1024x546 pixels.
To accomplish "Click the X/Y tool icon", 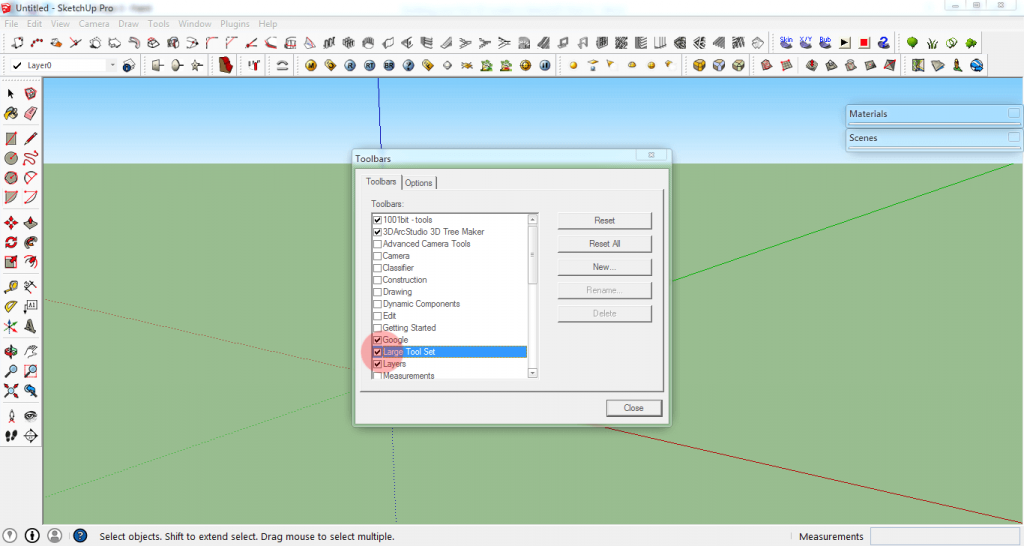I will (x=806, y=42).
